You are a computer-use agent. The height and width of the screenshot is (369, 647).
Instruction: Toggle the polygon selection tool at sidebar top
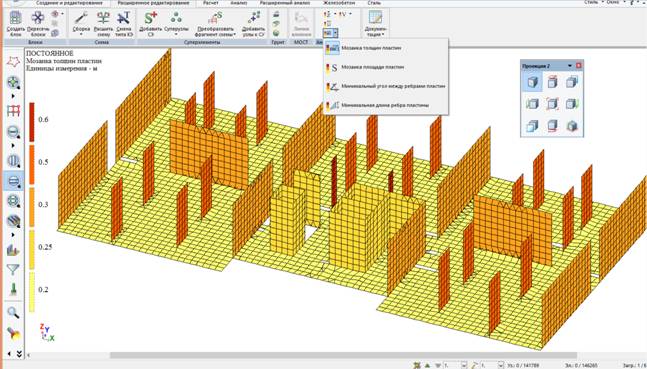(x=14, y=62)
